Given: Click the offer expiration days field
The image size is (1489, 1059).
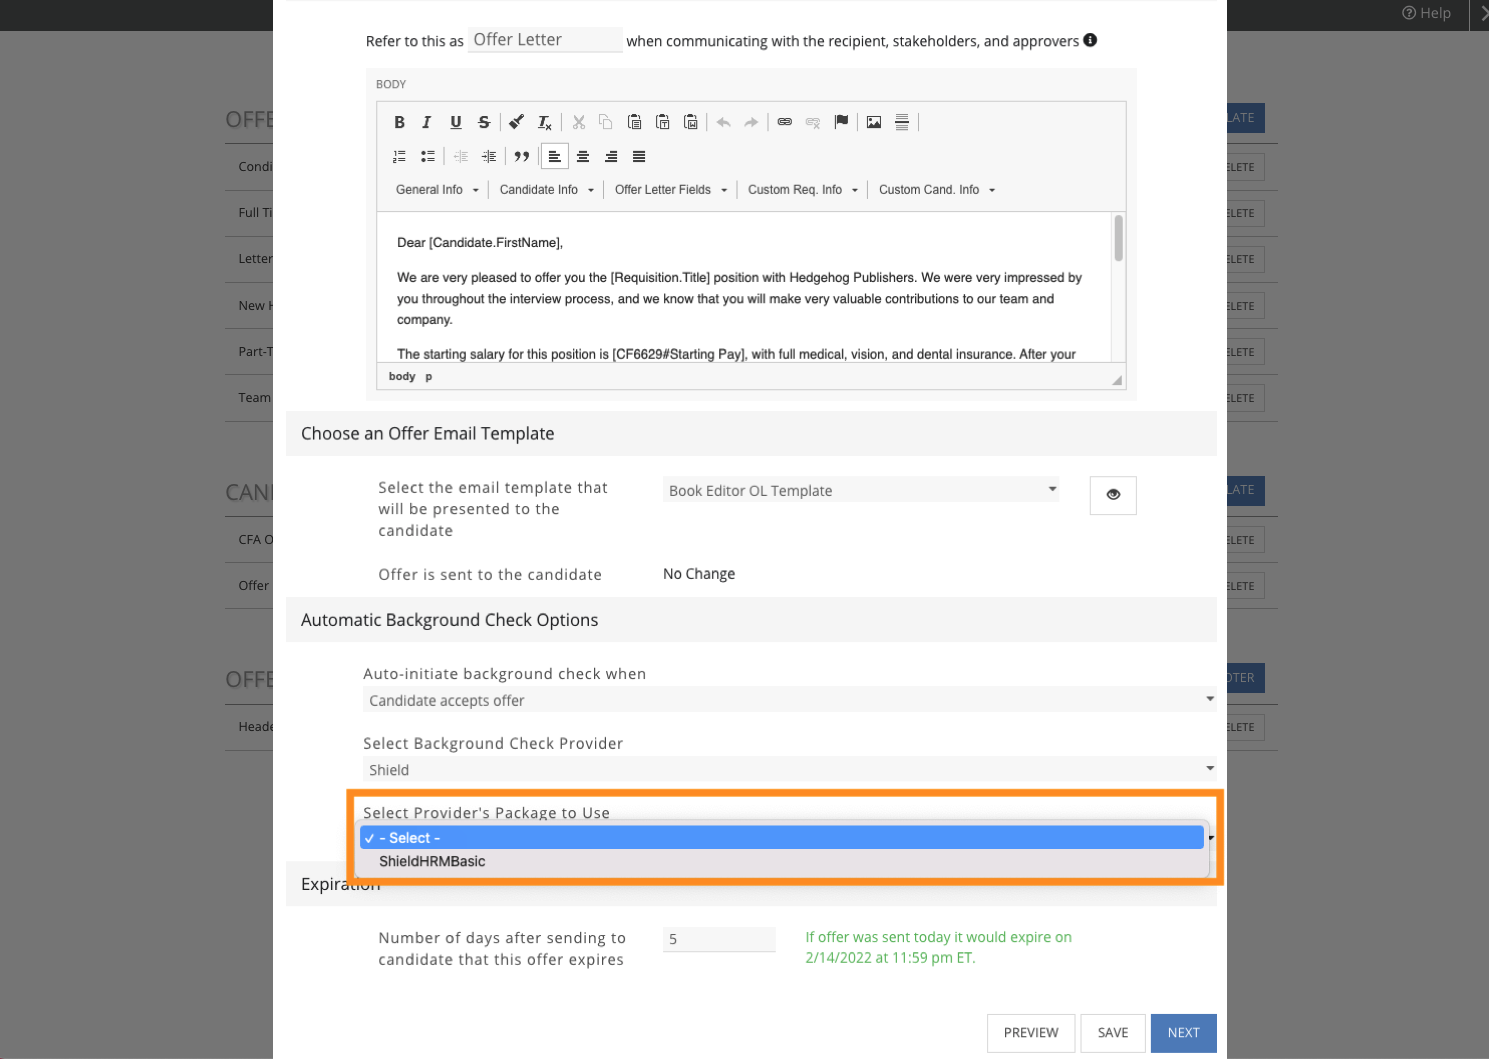Looking at the screenshot, I should coord(719,939).
